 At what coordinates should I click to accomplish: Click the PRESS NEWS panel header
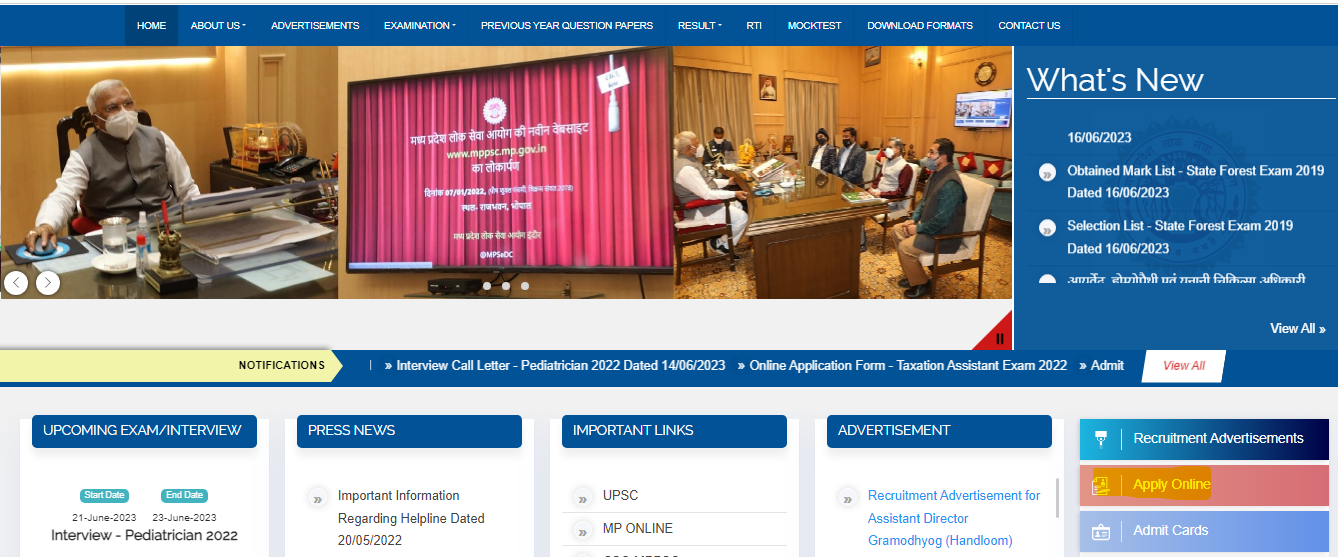(410, 431)
